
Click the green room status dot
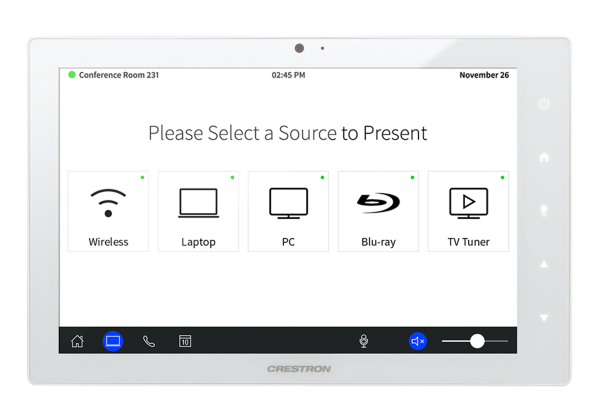pos(72,75)
